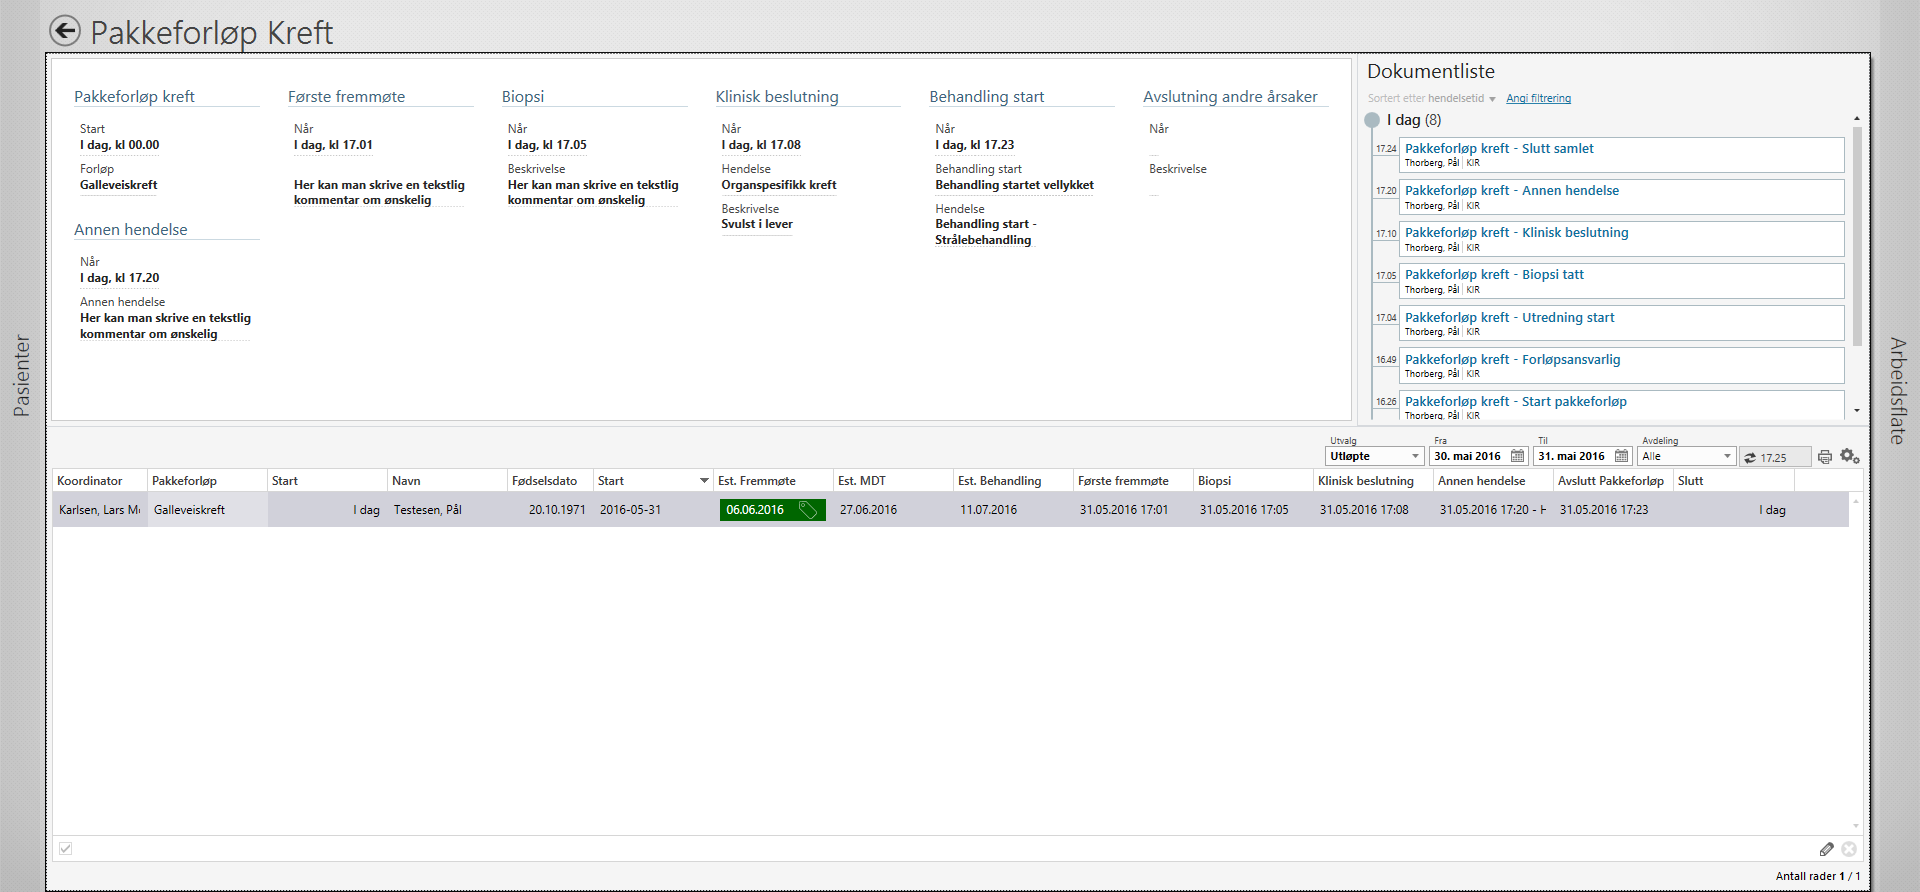Sort by the Fødselsdato column header

550,481
